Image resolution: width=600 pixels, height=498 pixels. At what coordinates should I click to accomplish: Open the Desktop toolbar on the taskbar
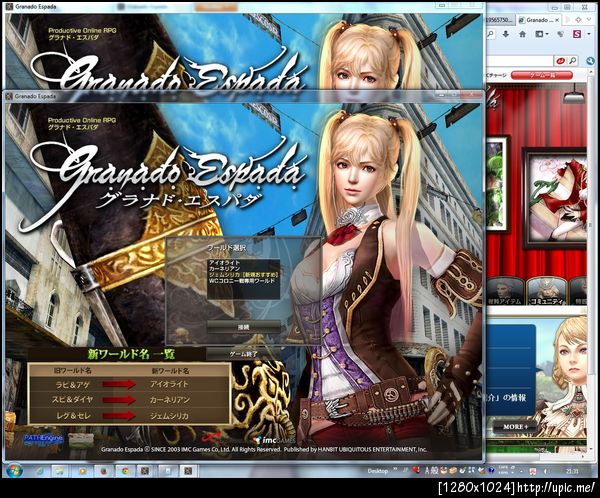click(x=377, y=471)
